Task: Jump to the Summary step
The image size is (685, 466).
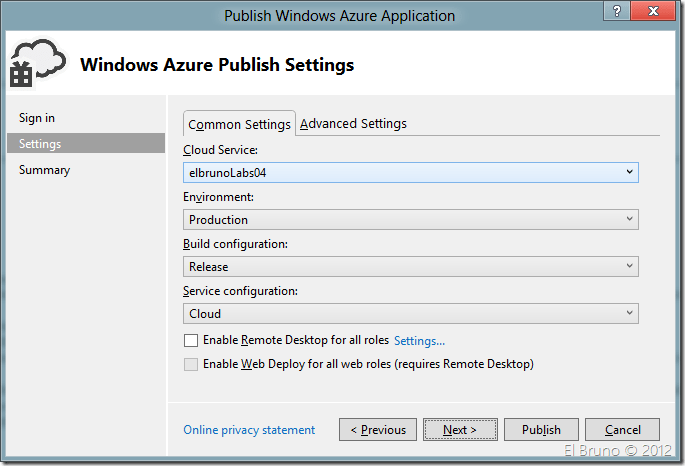Action: [x=44, y=170]
